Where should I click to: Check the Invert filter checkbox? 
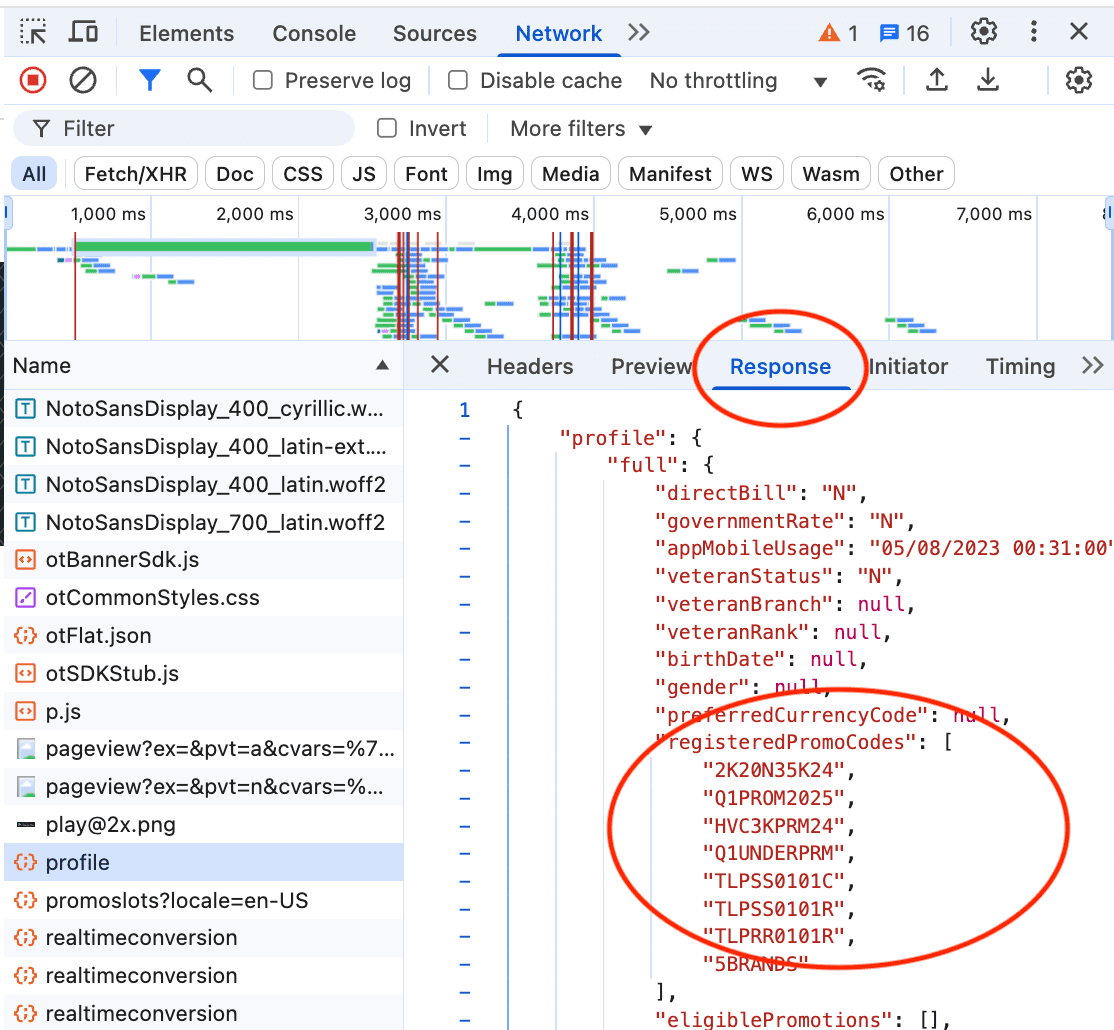[386, 128]
